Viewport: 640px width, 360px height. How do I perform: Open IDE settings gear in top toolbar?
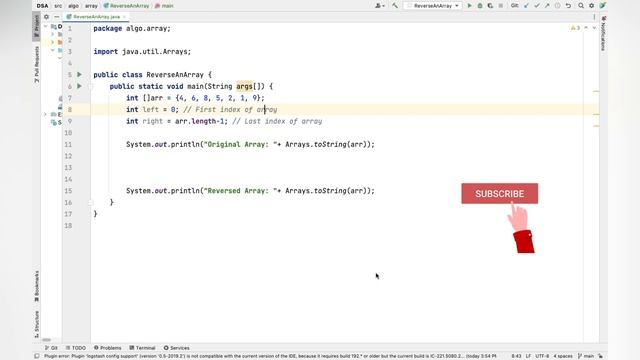[x=591, y=6]
